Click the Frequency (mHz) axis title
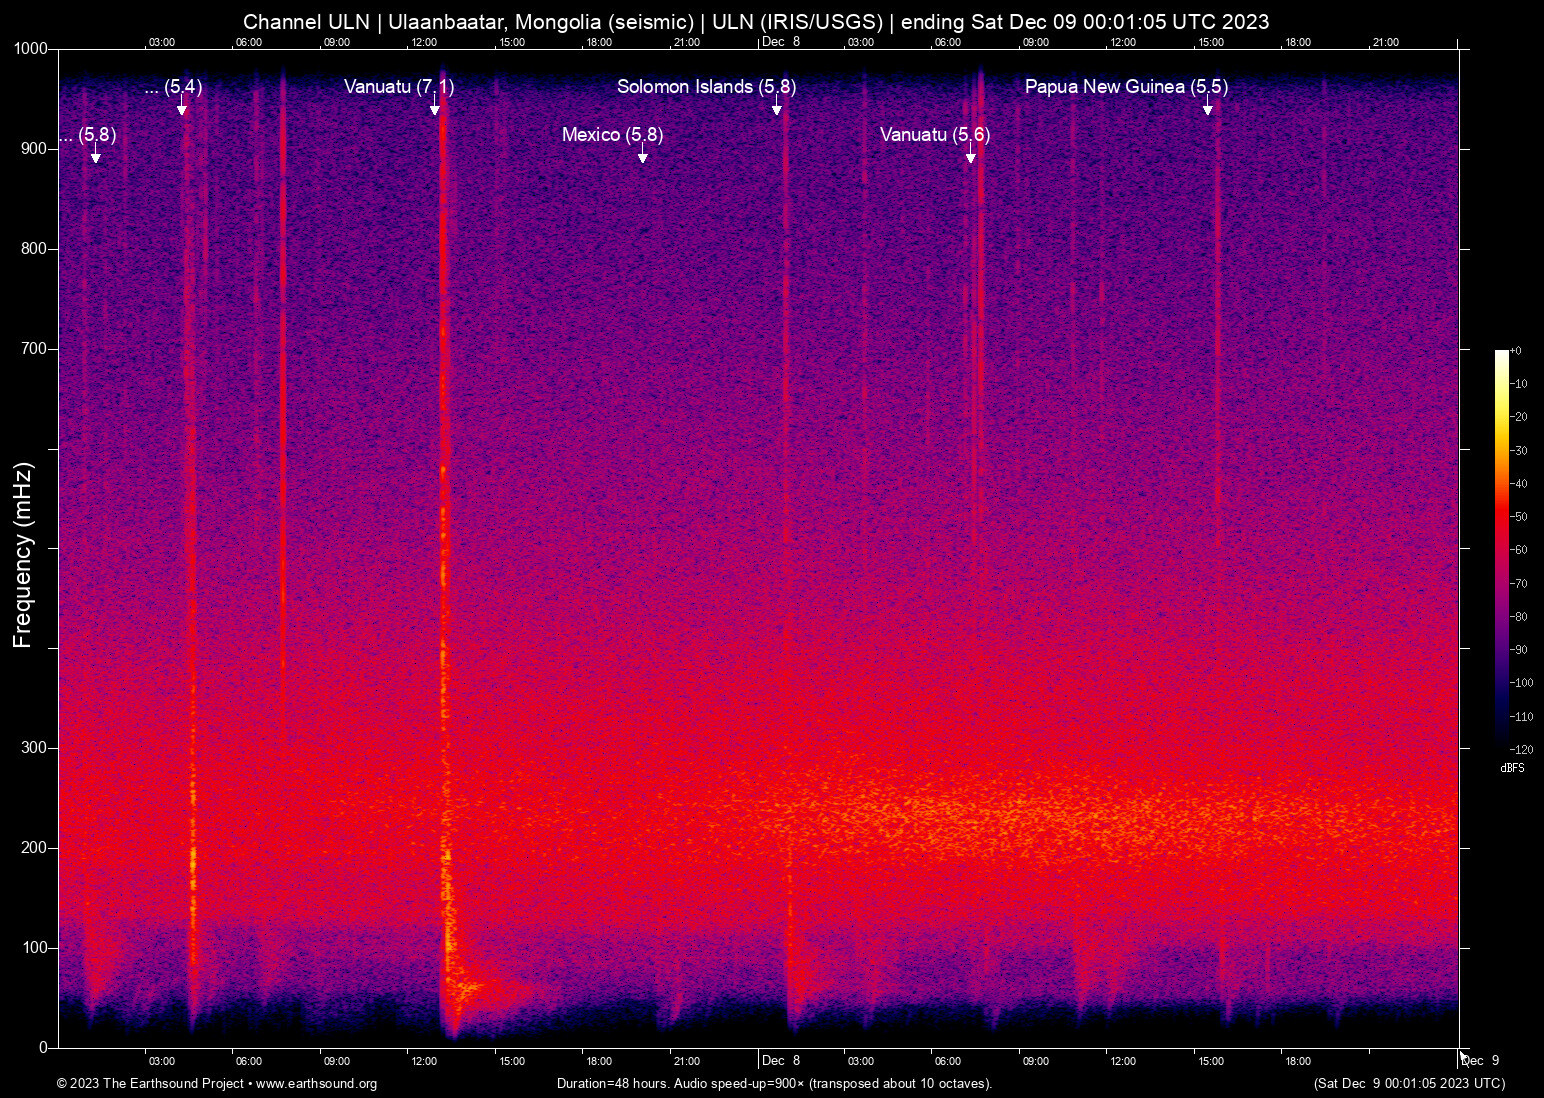This screenshot has width=1544, height=1098. click(22, 555)
